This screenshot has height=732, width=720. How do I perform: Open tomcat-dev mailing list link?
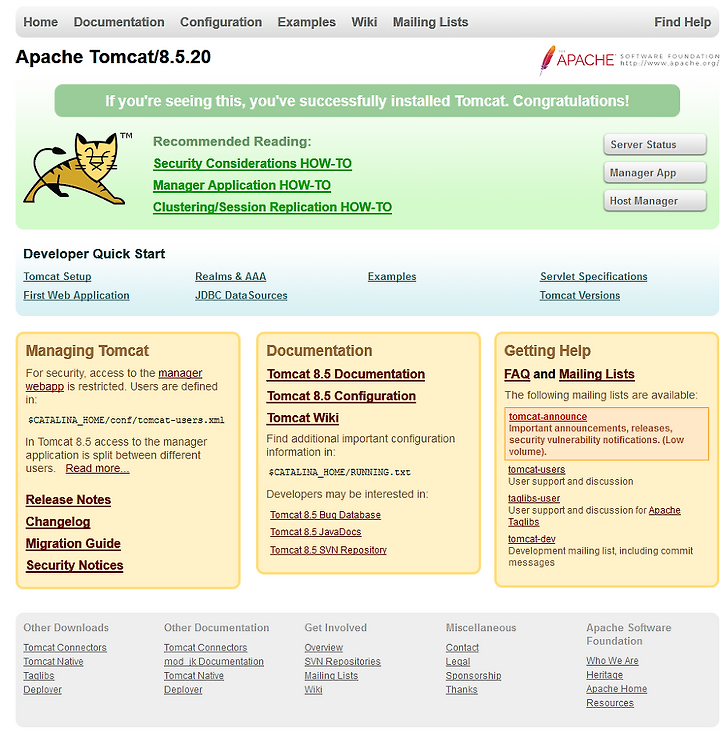[x=532, y=539]
